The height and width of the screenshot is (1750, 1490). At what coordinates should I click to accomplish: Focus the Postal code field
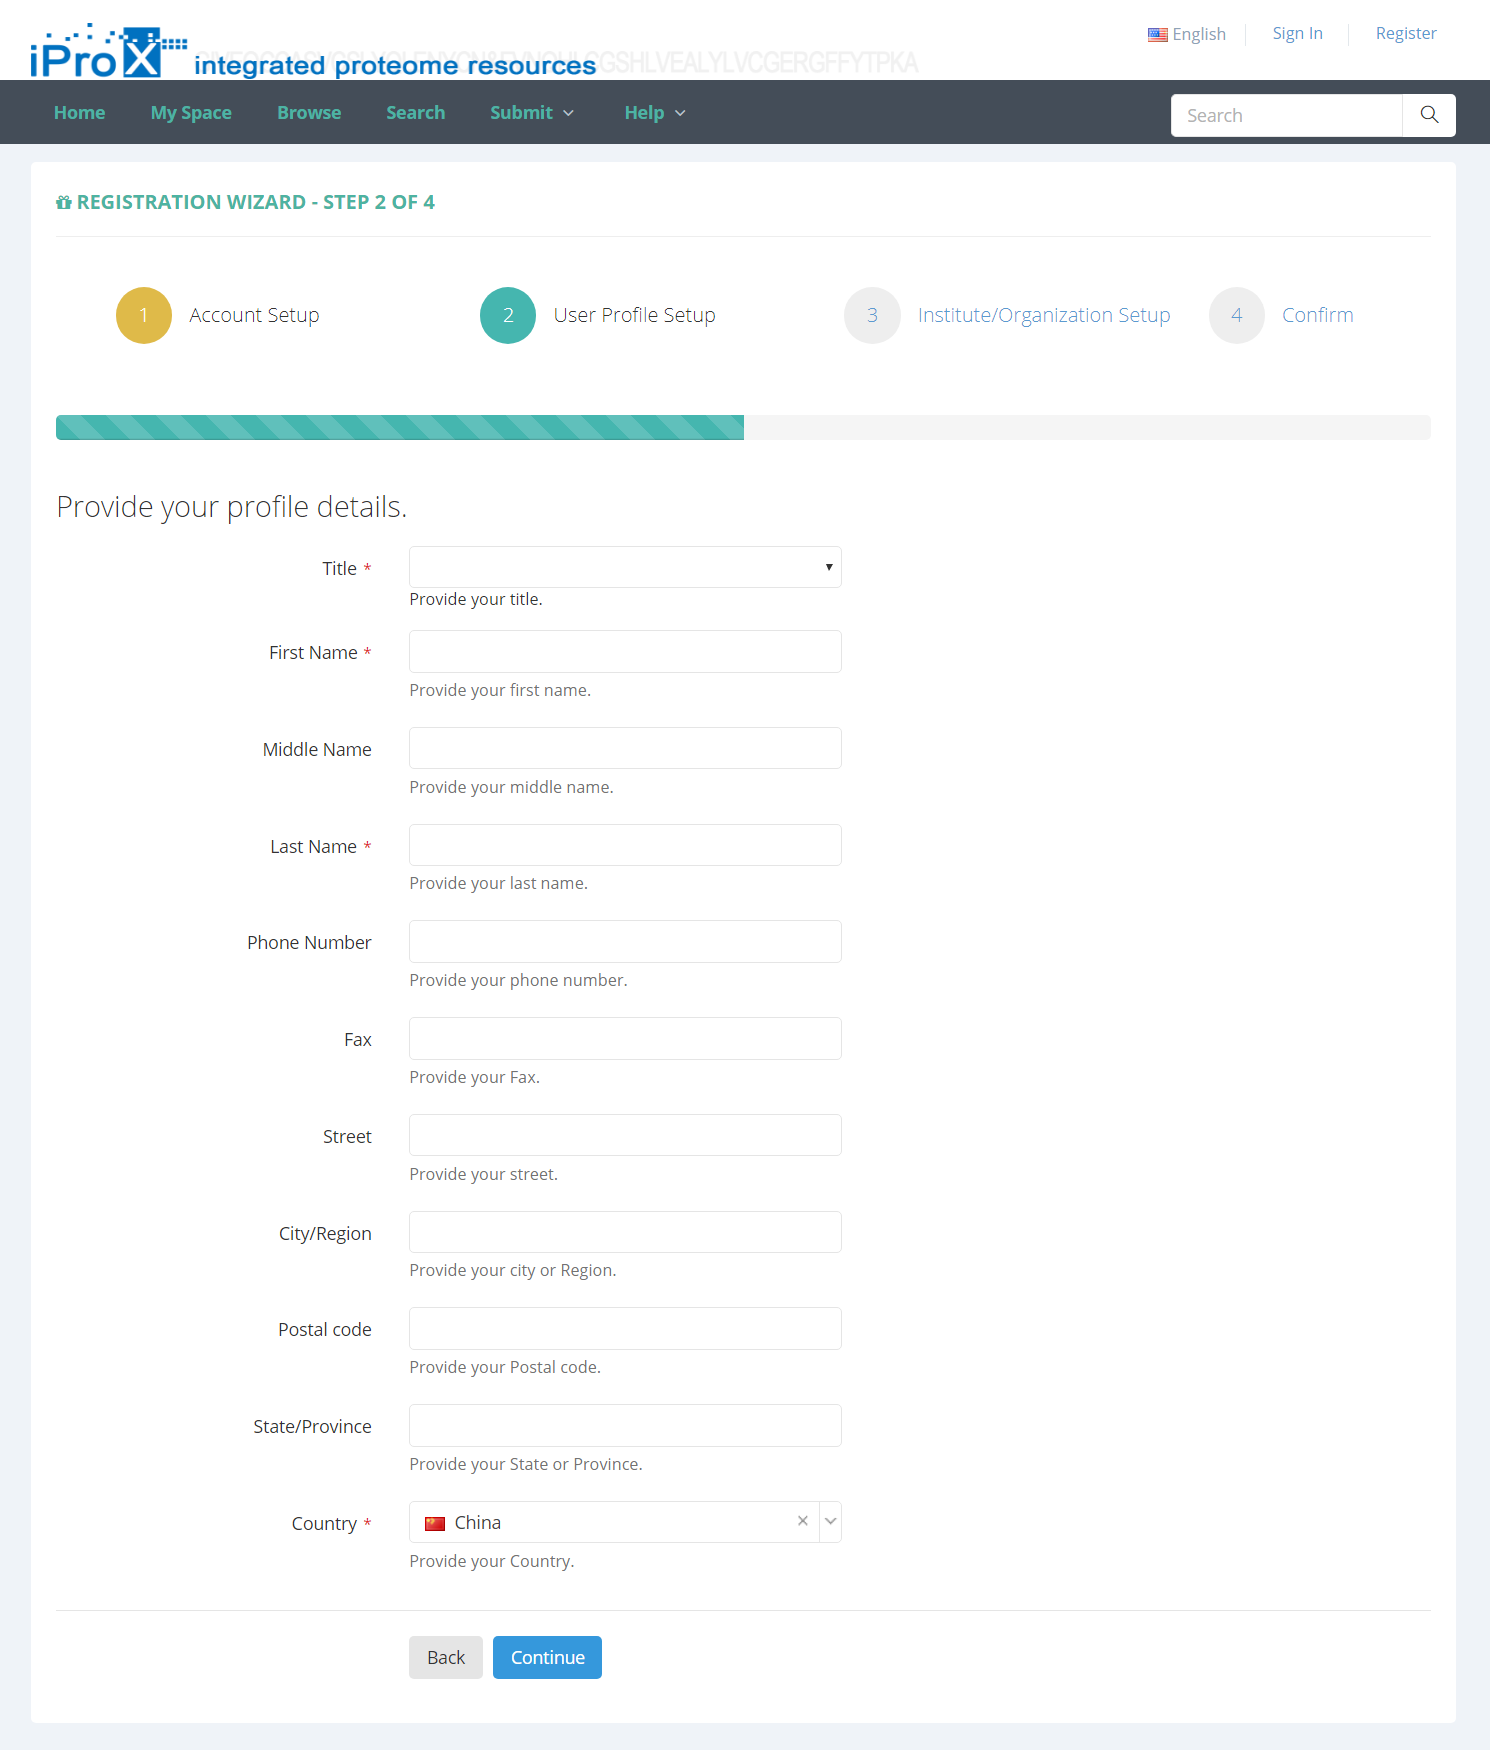(625, 1328)
